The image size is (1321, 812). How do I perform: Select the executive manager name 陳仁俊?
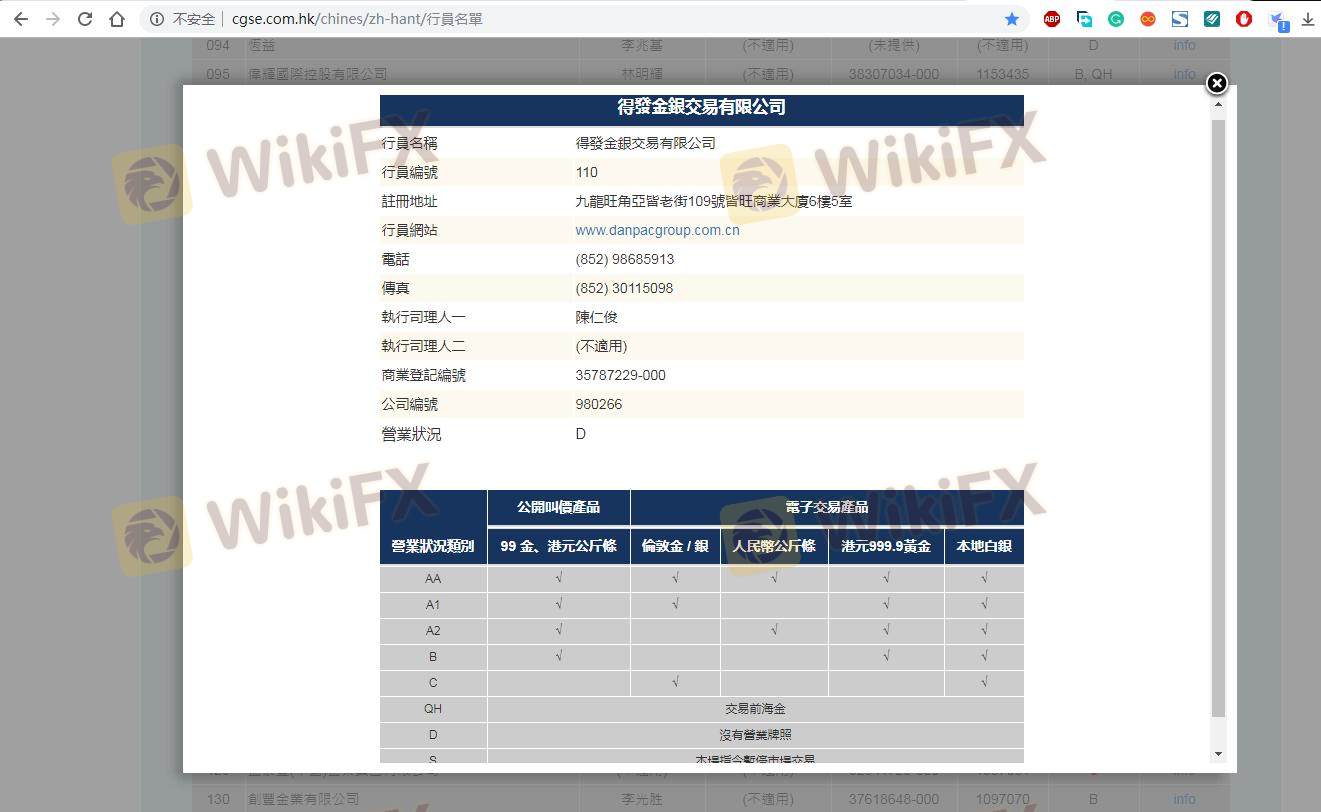click(x=596, y=317)
